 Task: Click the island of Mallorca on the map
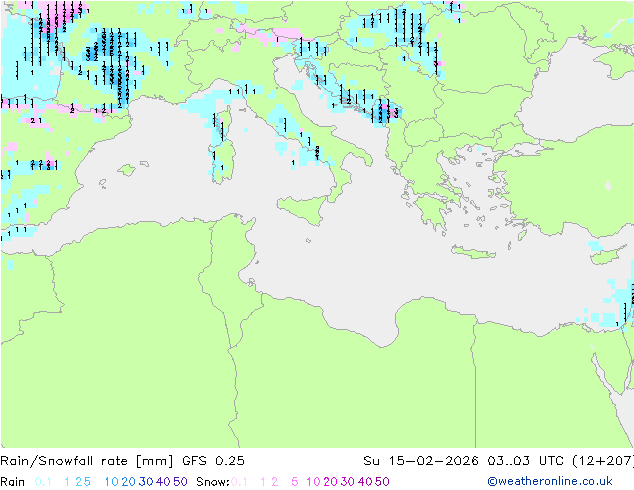pos(127,170)
